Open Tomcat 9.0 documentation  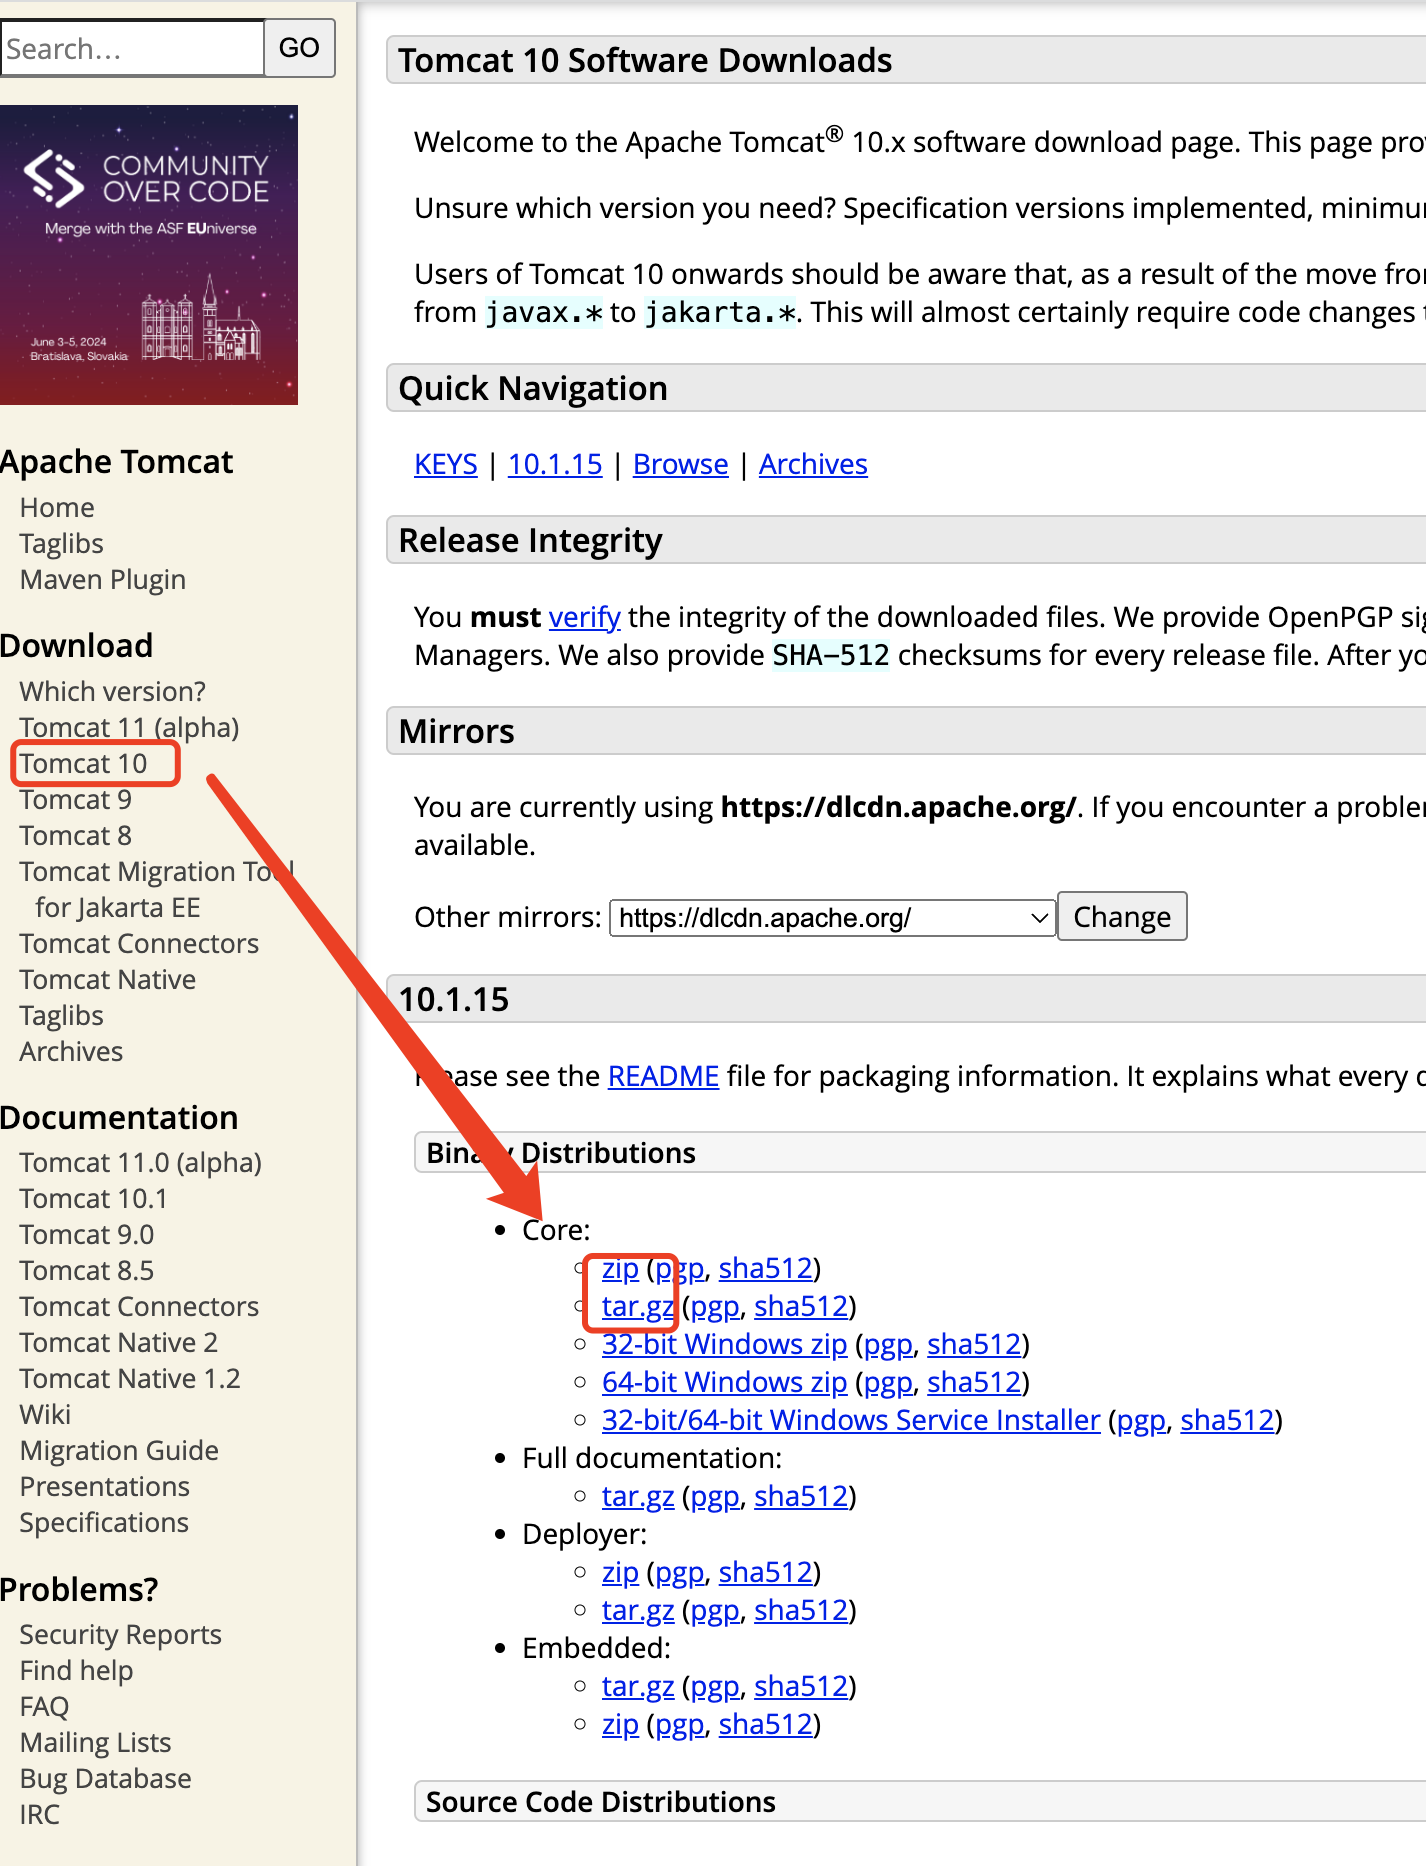[87, 1235]
